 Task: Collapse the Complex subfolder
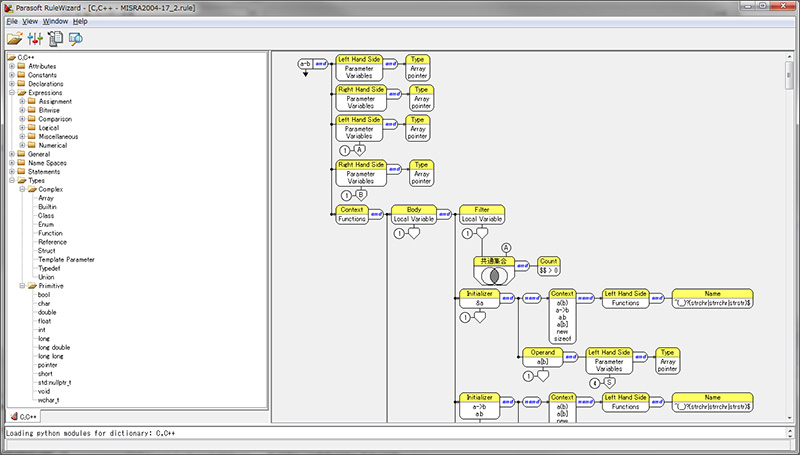[22, 189]
